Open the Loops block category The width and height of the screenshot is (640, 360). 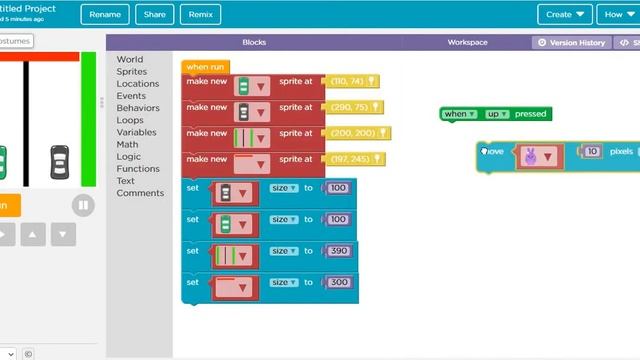pos(130,120)
